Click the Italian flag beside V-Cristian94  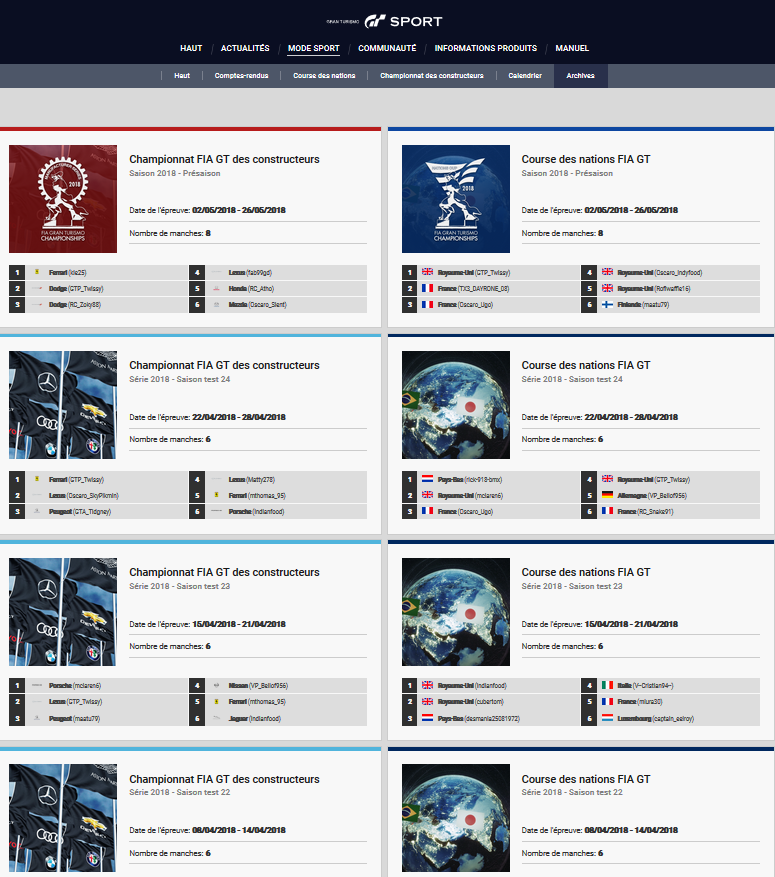click(x=607, y=685)
